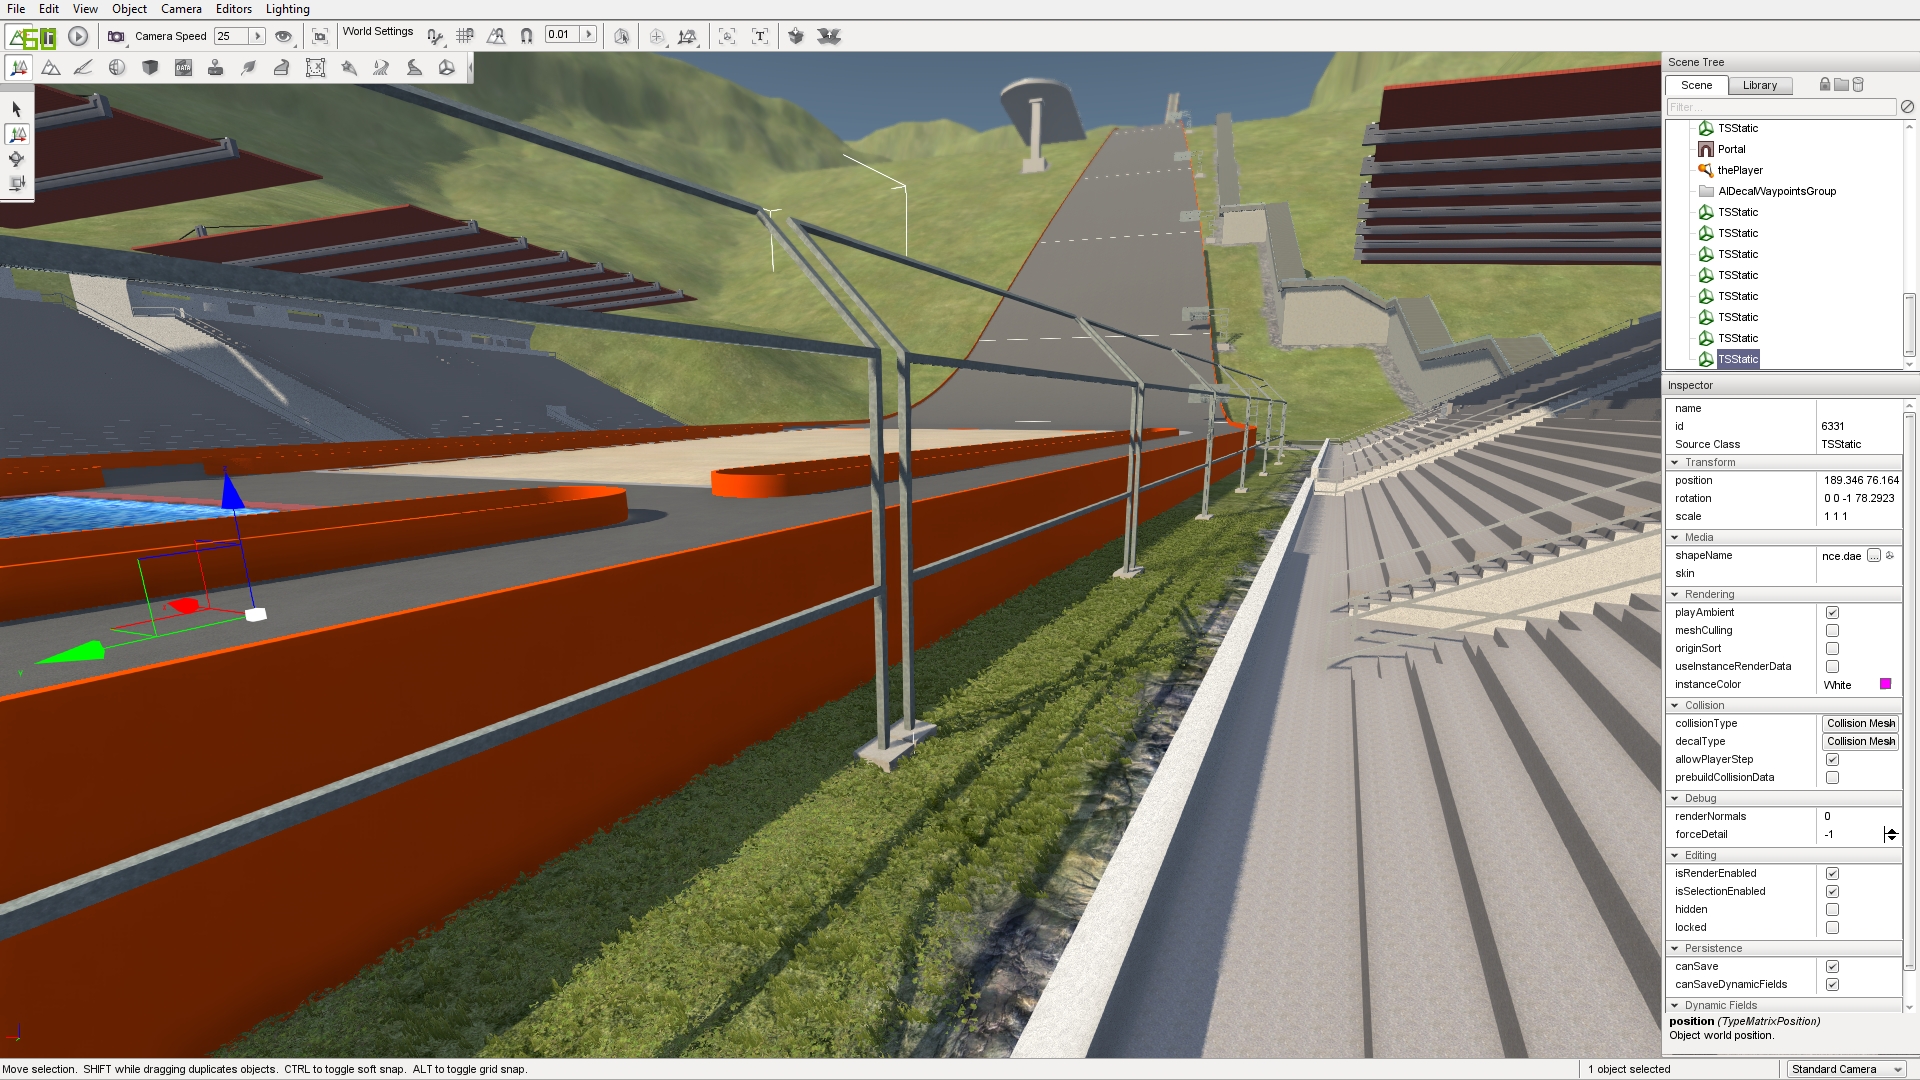Viewport: 1920px width, 1080px height.
Task: Choose the Select arrow tool
Action: [17, 109]
